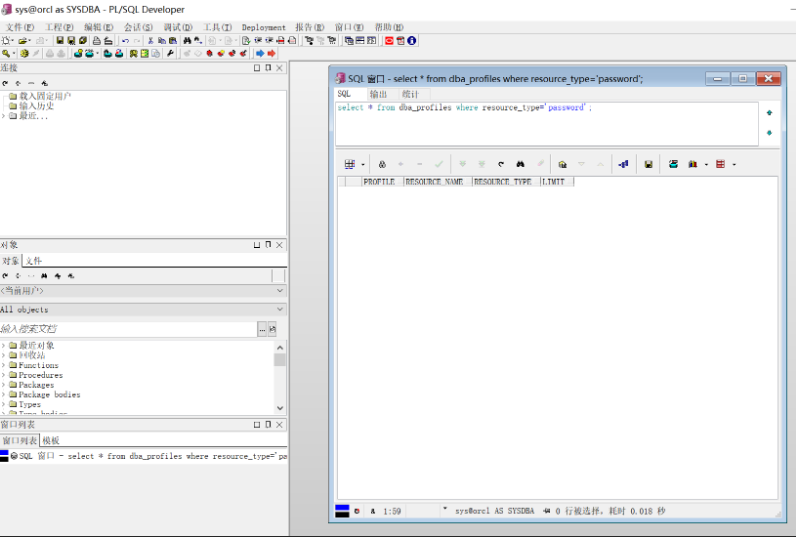Click the blue right arrow toolbar icon
This screenshot has width=796, height=537.
[260, 53]
